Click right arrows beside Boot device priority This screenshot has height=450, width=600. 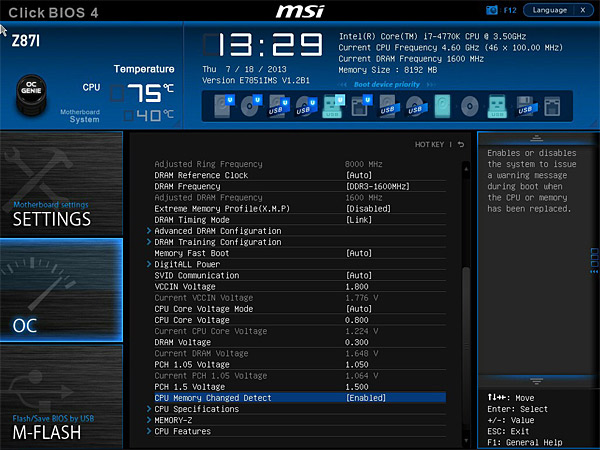431,85
